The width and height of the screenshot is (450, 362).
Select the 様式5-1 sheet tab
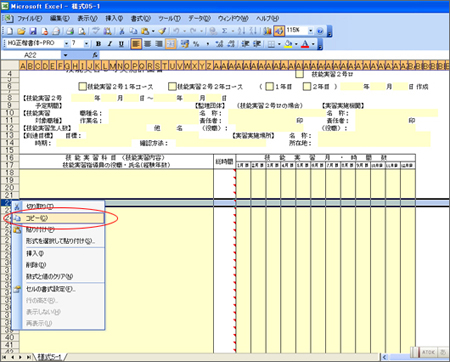coord(49,357)
